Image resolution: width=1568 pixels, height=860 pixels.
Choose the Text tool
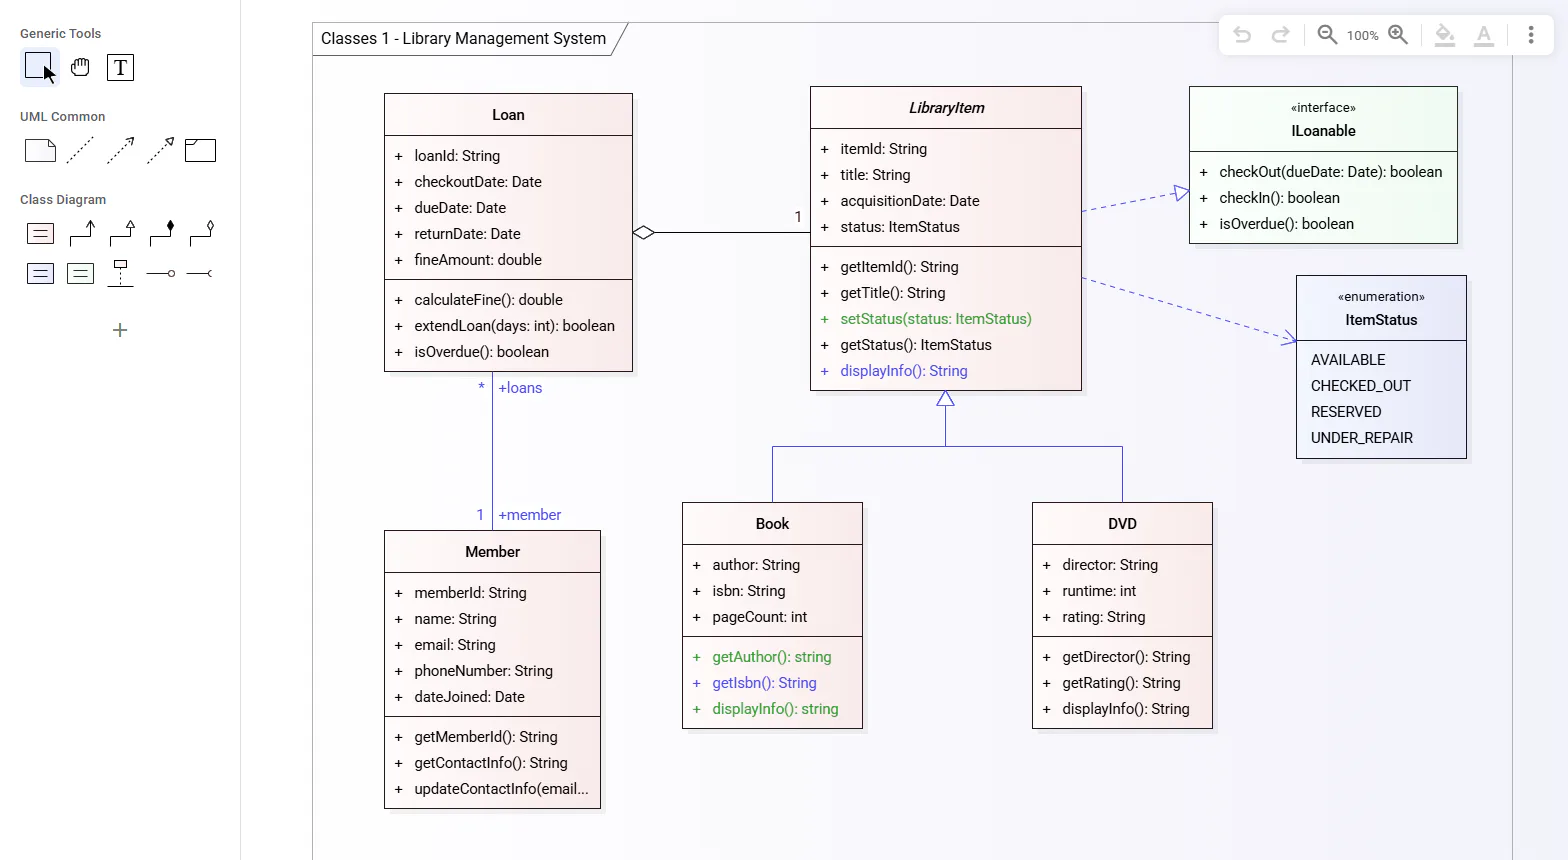coord(120,68)
